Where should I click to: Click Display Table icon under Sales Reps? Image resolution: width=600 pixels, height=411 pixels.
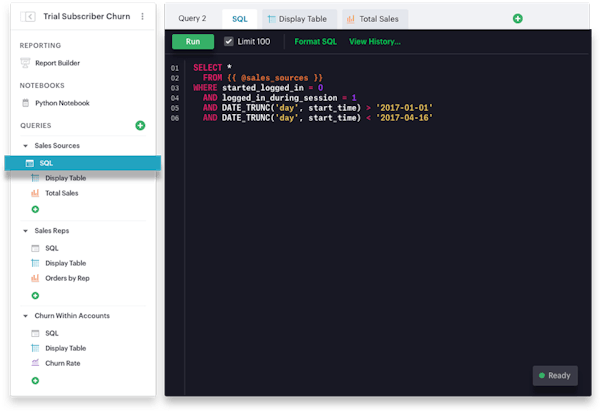35,263
